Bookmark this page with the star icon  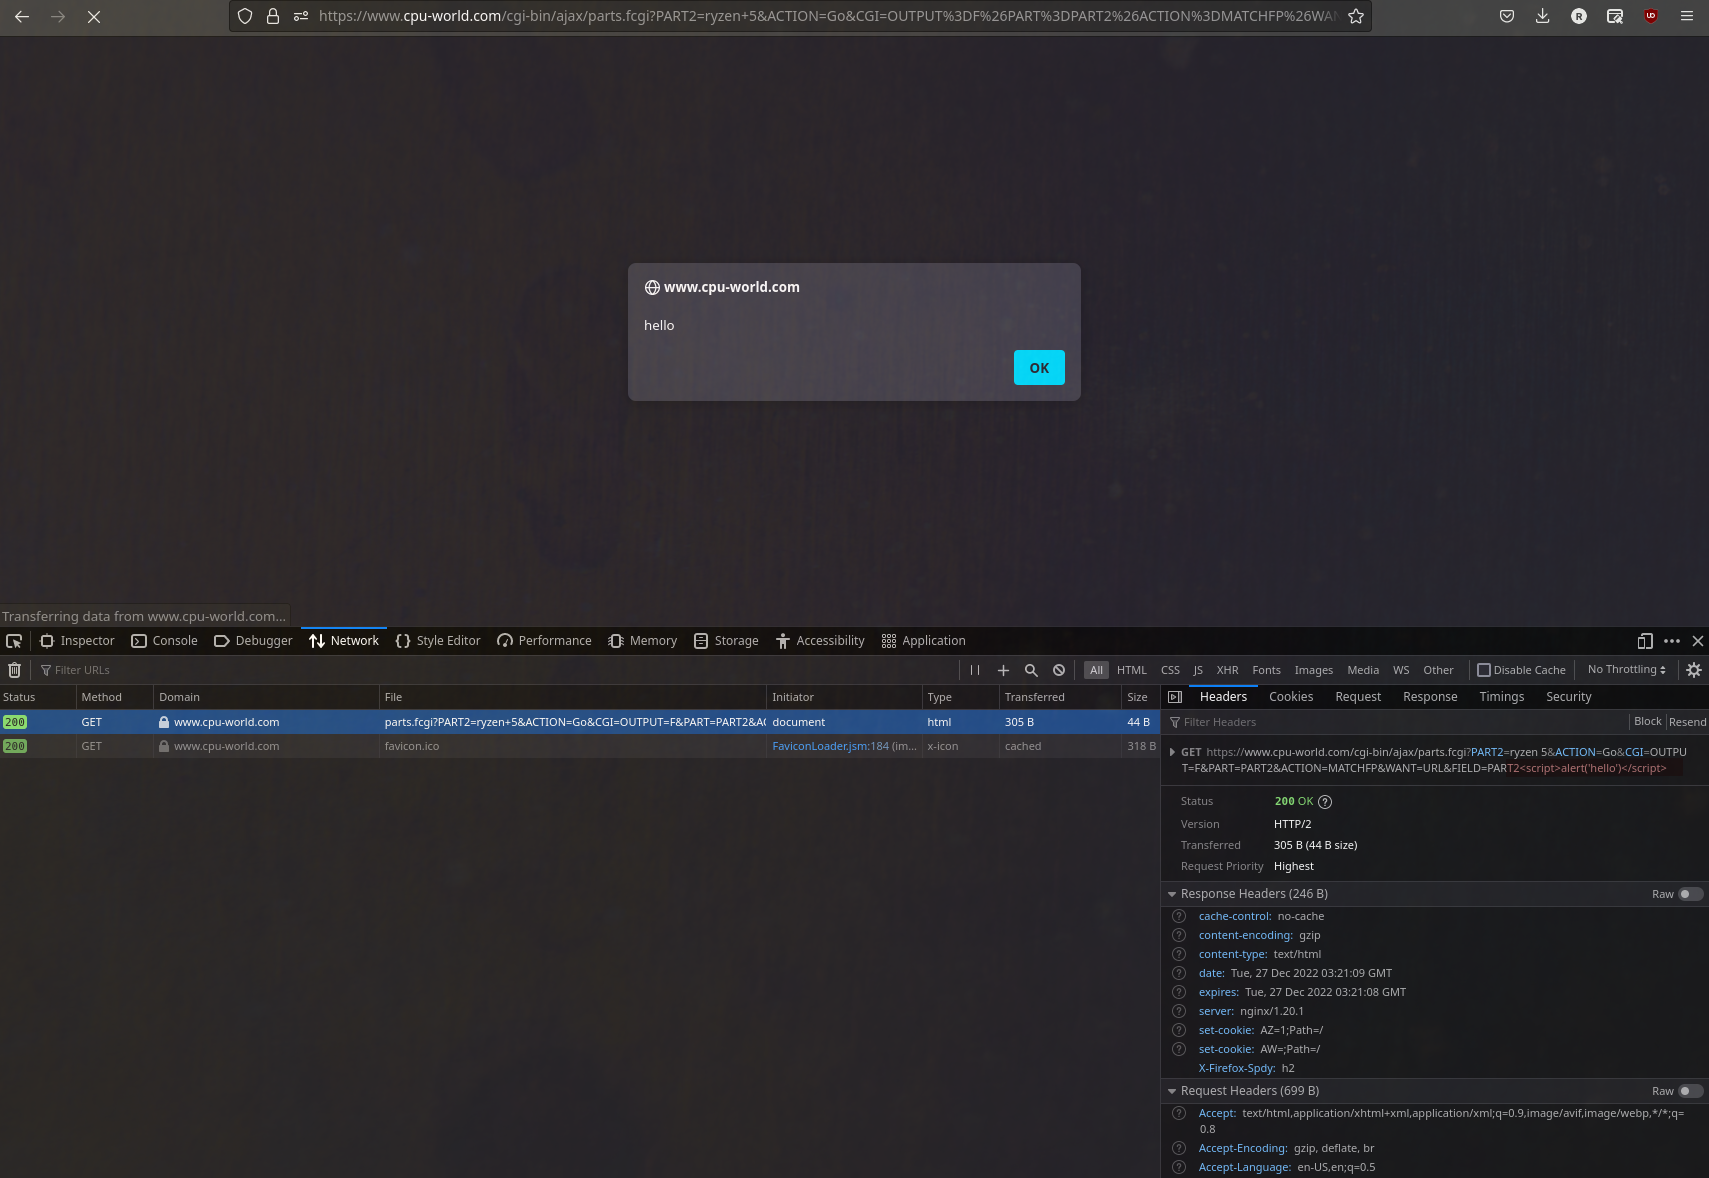1355,16
